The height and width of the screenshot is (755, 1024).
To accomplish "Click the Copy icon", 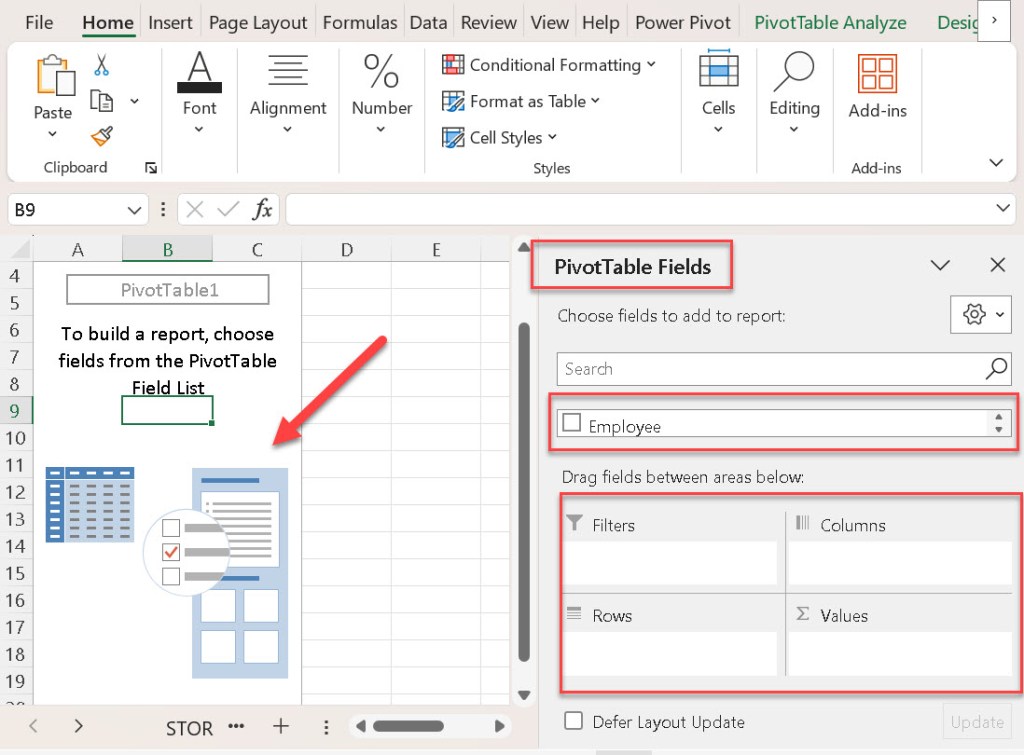I will [x=101, y=101].
